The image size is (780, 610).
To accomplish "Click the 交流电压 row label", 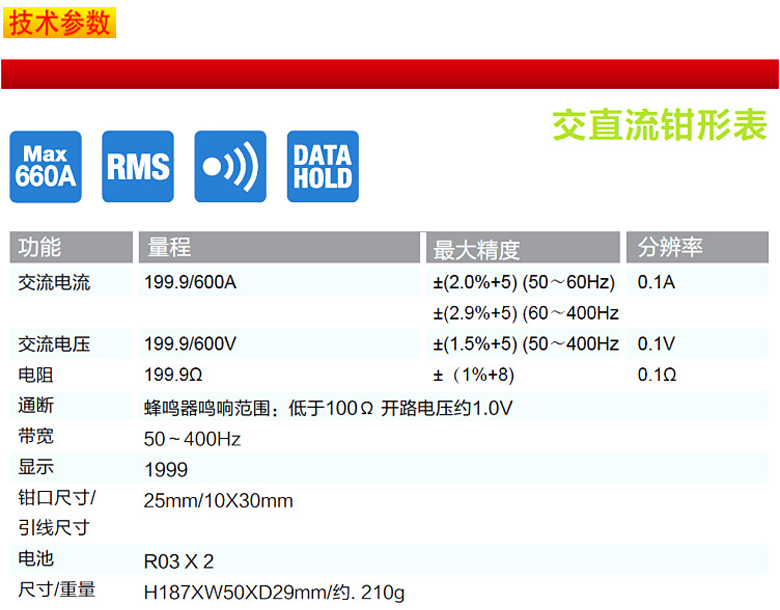I will click(x=54, y=344).
